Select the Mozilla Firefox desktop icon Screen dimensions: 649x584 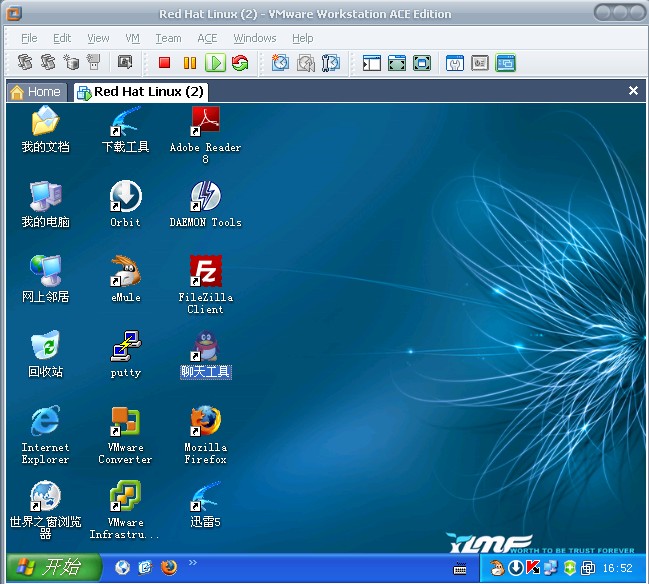(x=206, y=435)
